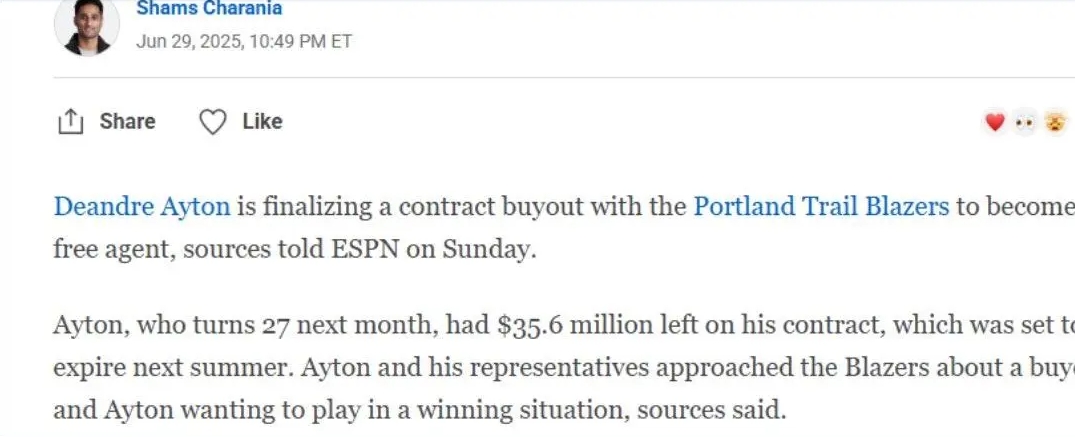Click "sources said" ending the last paragraph

pos(711,410)
